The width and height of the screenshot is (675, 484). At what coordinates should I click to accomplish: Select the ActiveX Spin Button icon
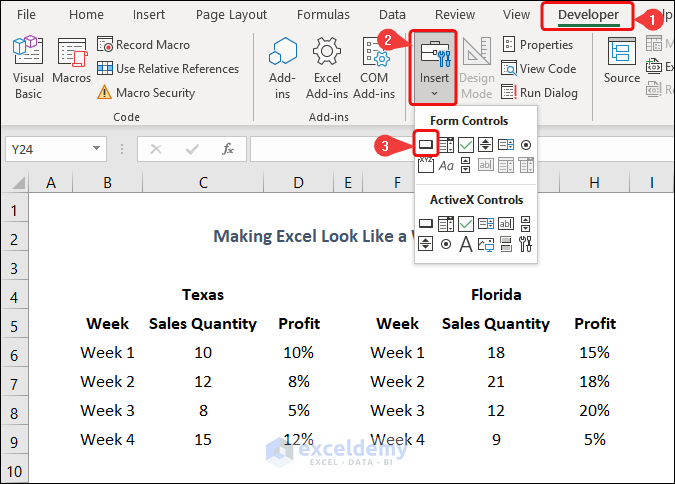[x=425, y=244]
